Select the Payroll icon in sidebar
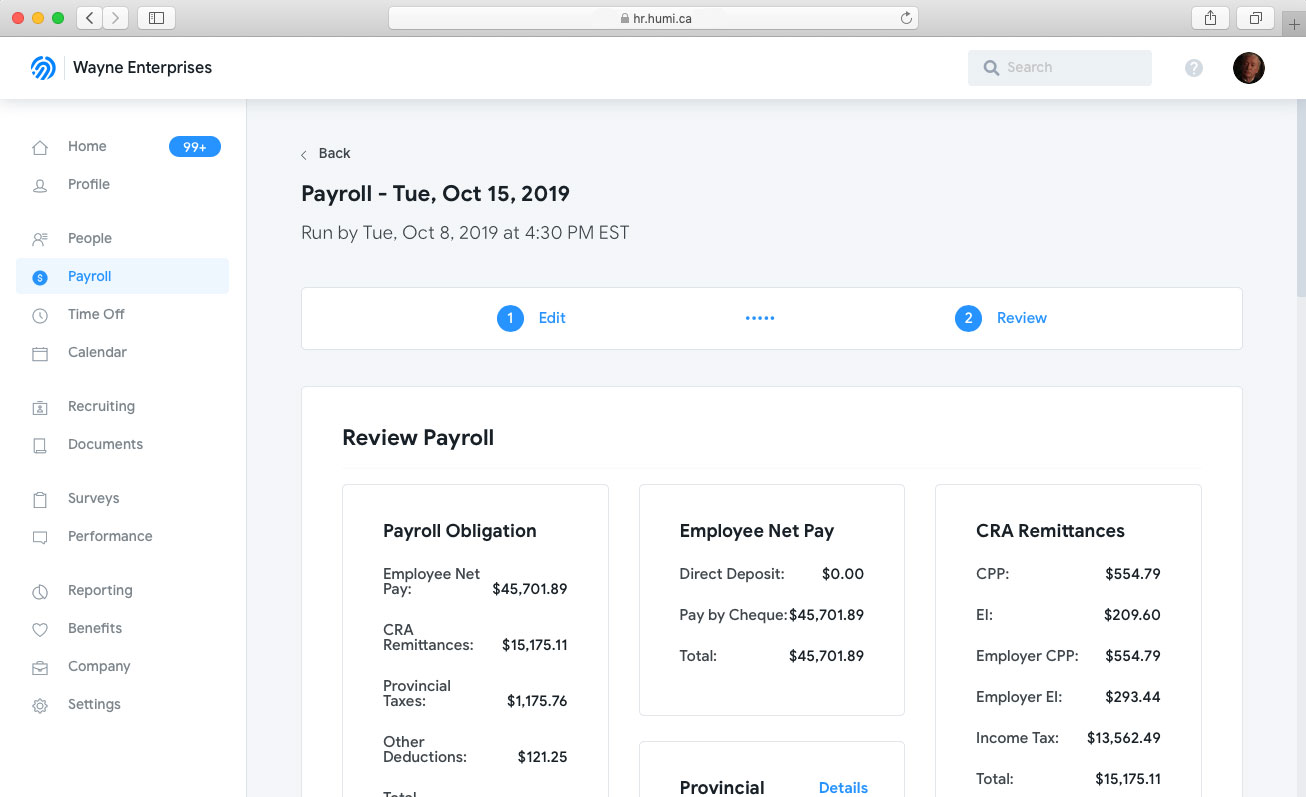The image size is (1306, 797). [39, 276]
